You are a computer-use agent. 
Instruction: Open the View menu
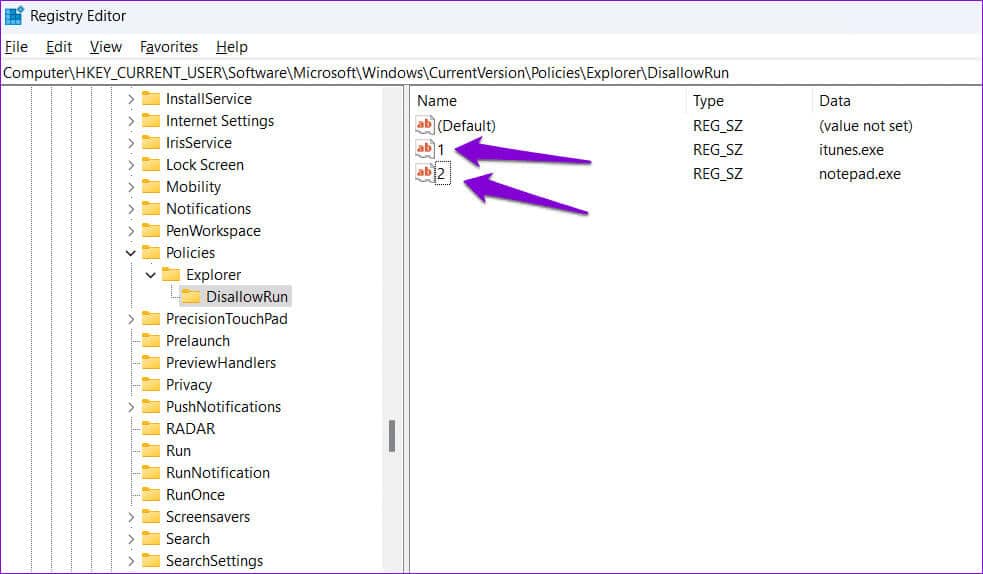click(105, 47)
